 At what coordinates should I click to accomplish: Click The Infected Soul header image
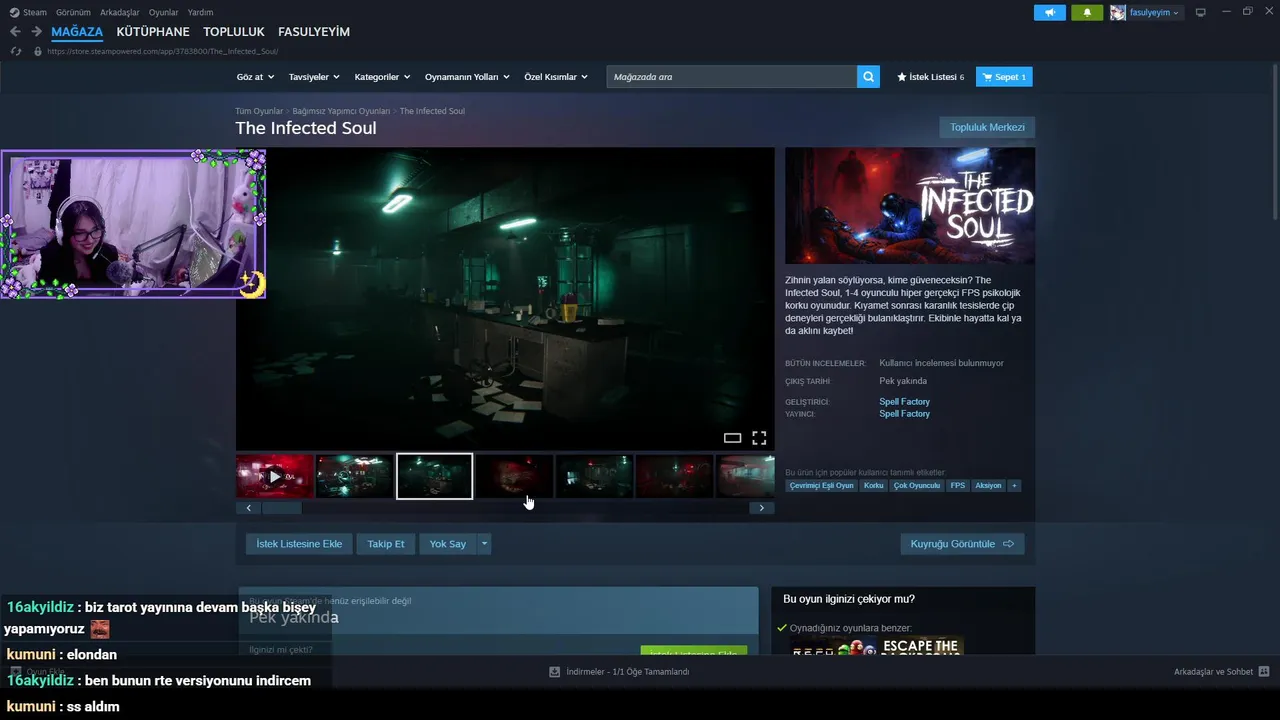coord(910,206)
